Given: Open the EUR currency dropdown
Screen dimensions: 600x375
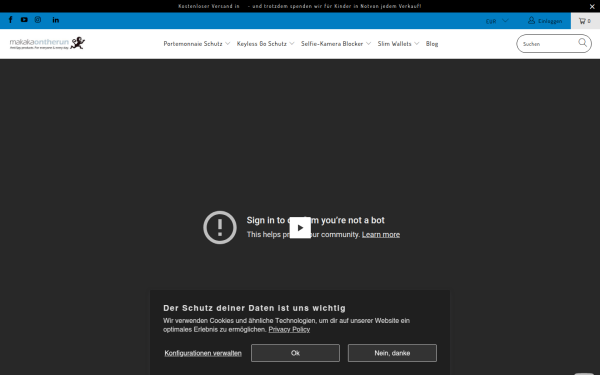Looking at the screenshot, I should [x=497, y=21].
